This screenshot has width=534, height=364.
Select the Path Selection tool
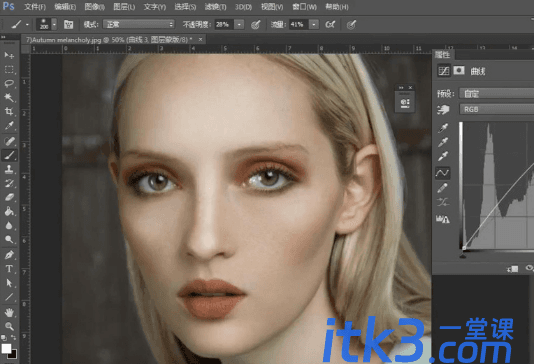pos(9,283)
